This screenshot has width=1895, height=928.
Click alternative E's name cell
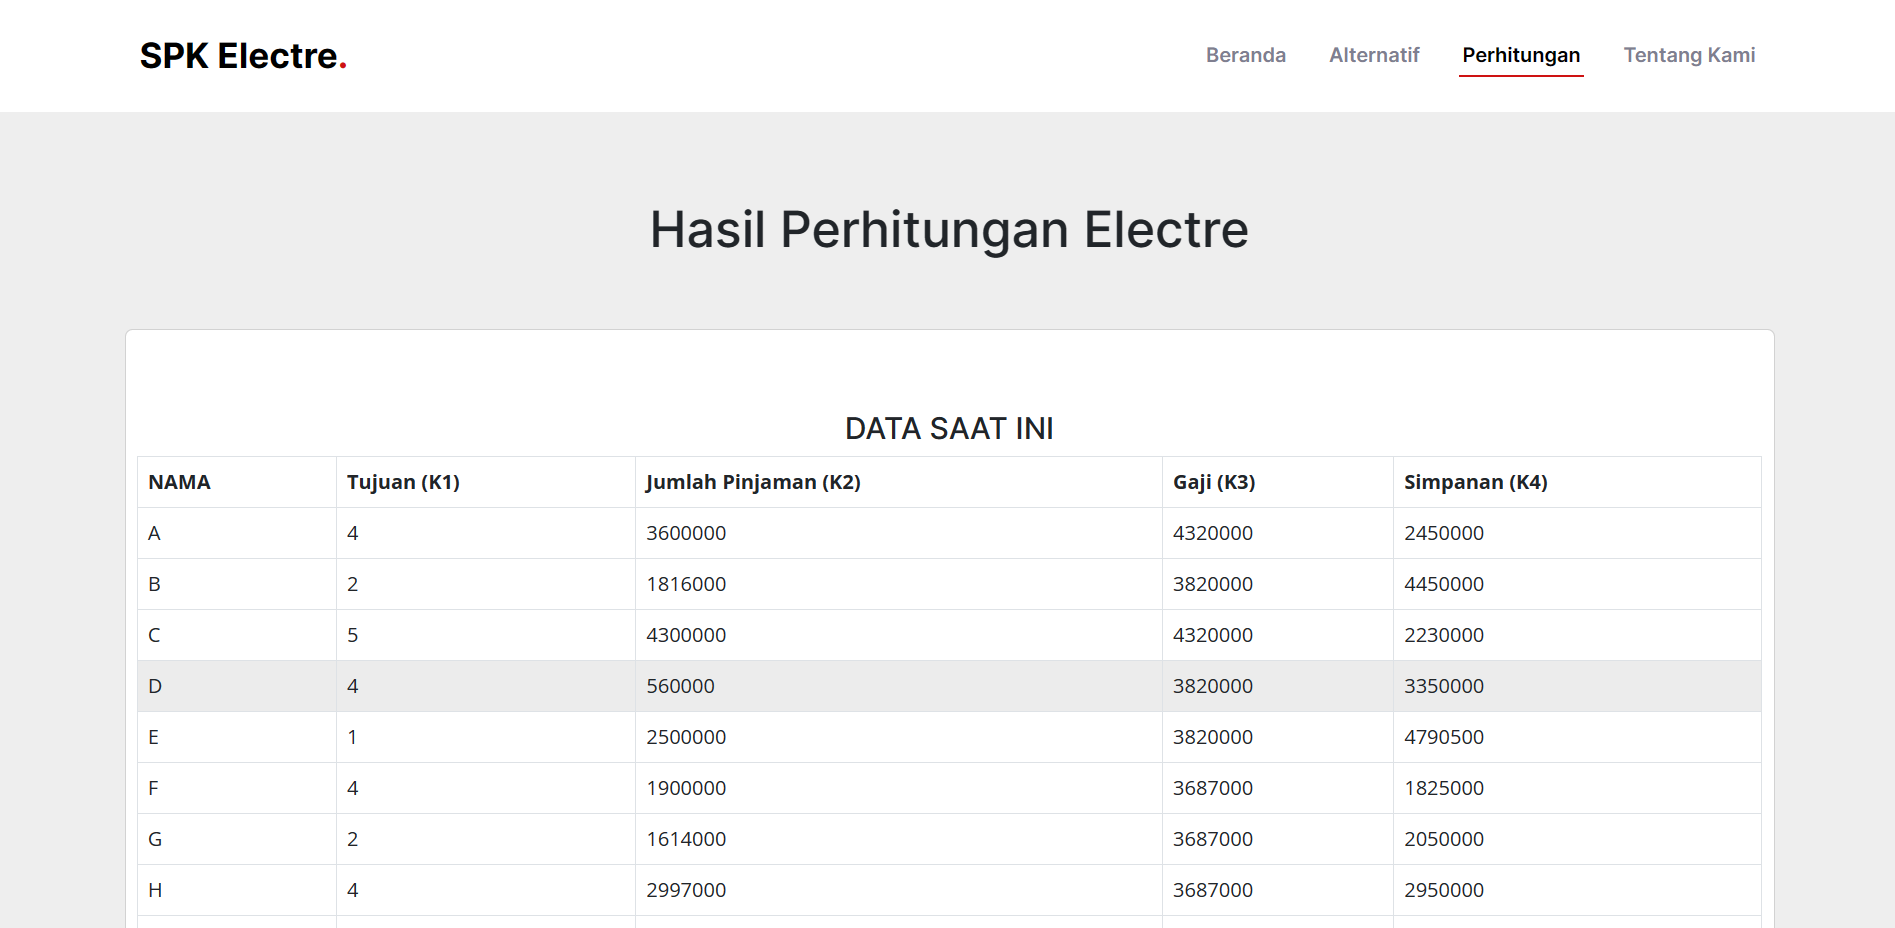click(x=153, y=737)
